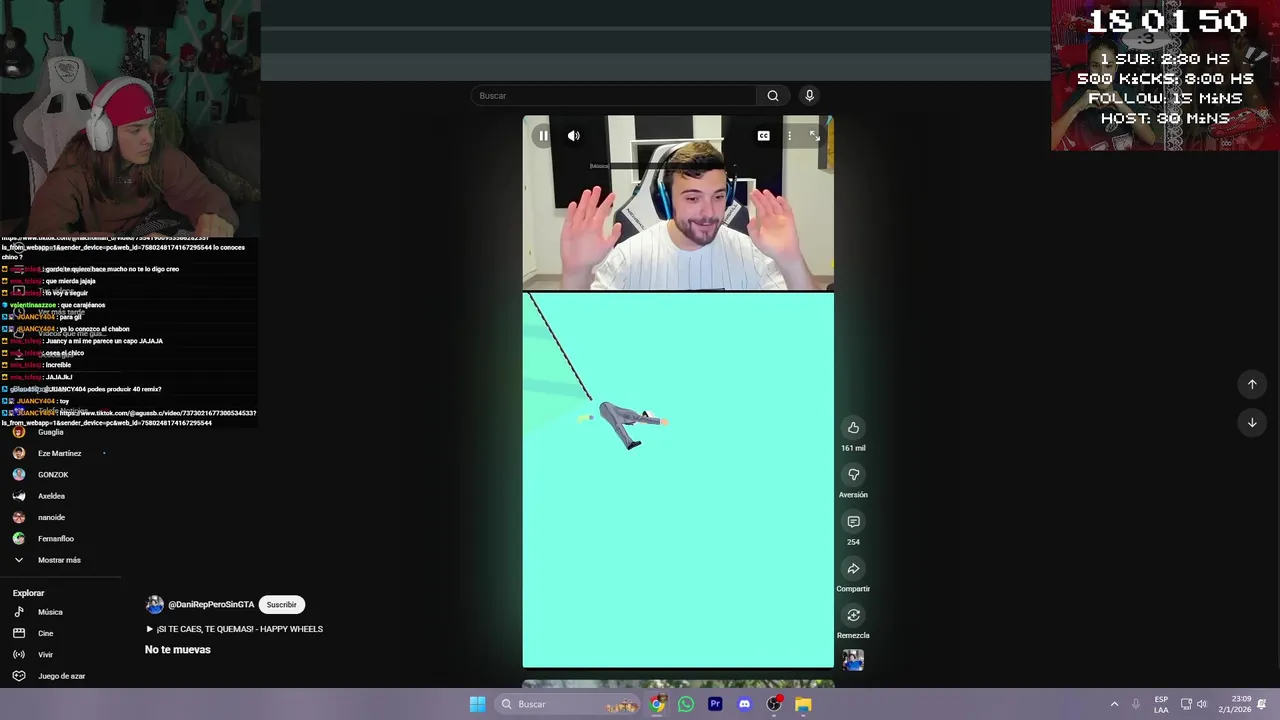
Task: Open Vivir live section
Action: pyautogui.click(x=45, y=655)
